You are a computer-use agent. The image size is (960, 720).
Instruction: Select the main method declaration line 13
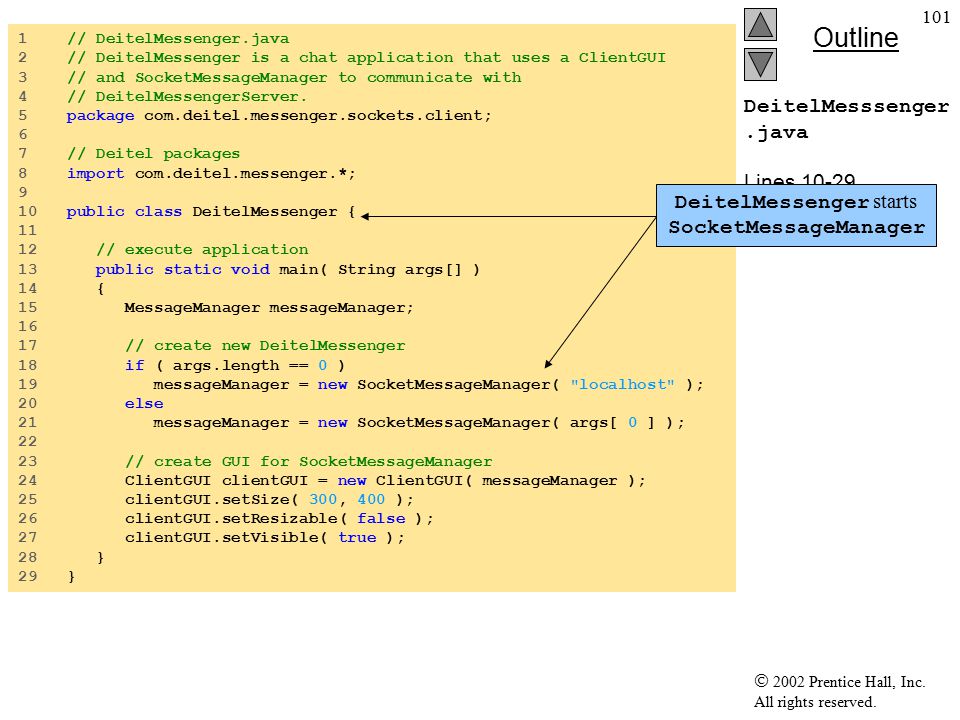[x=288, y=269]
